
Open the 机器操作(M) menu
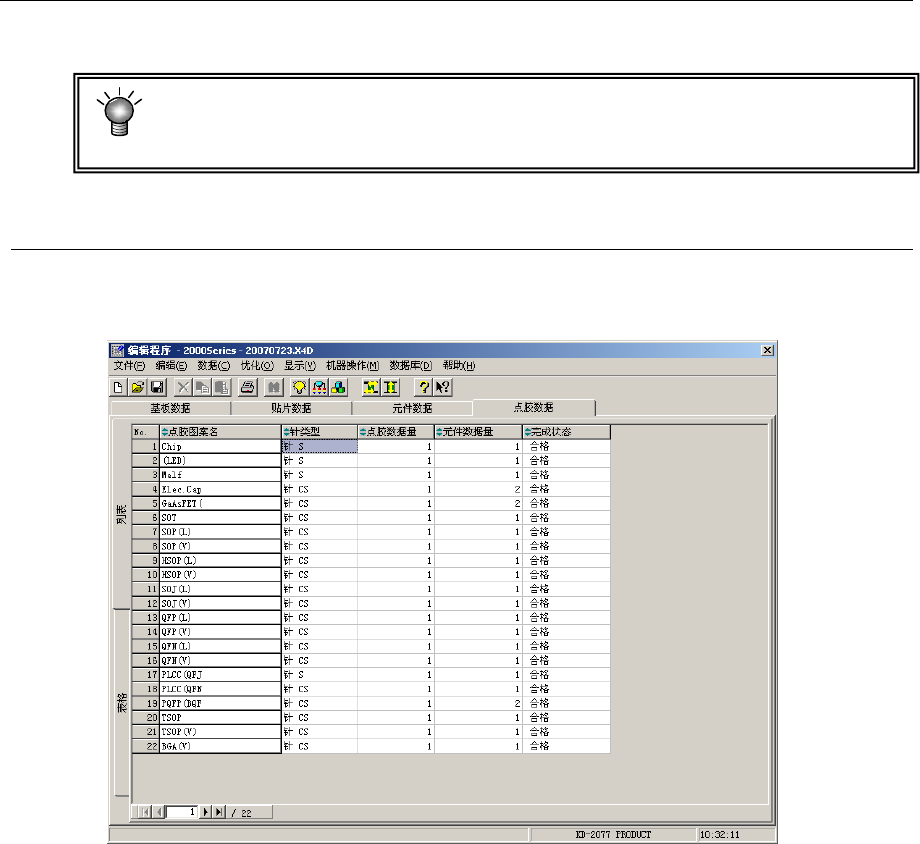pyautogui.click(x=352, y=366)
